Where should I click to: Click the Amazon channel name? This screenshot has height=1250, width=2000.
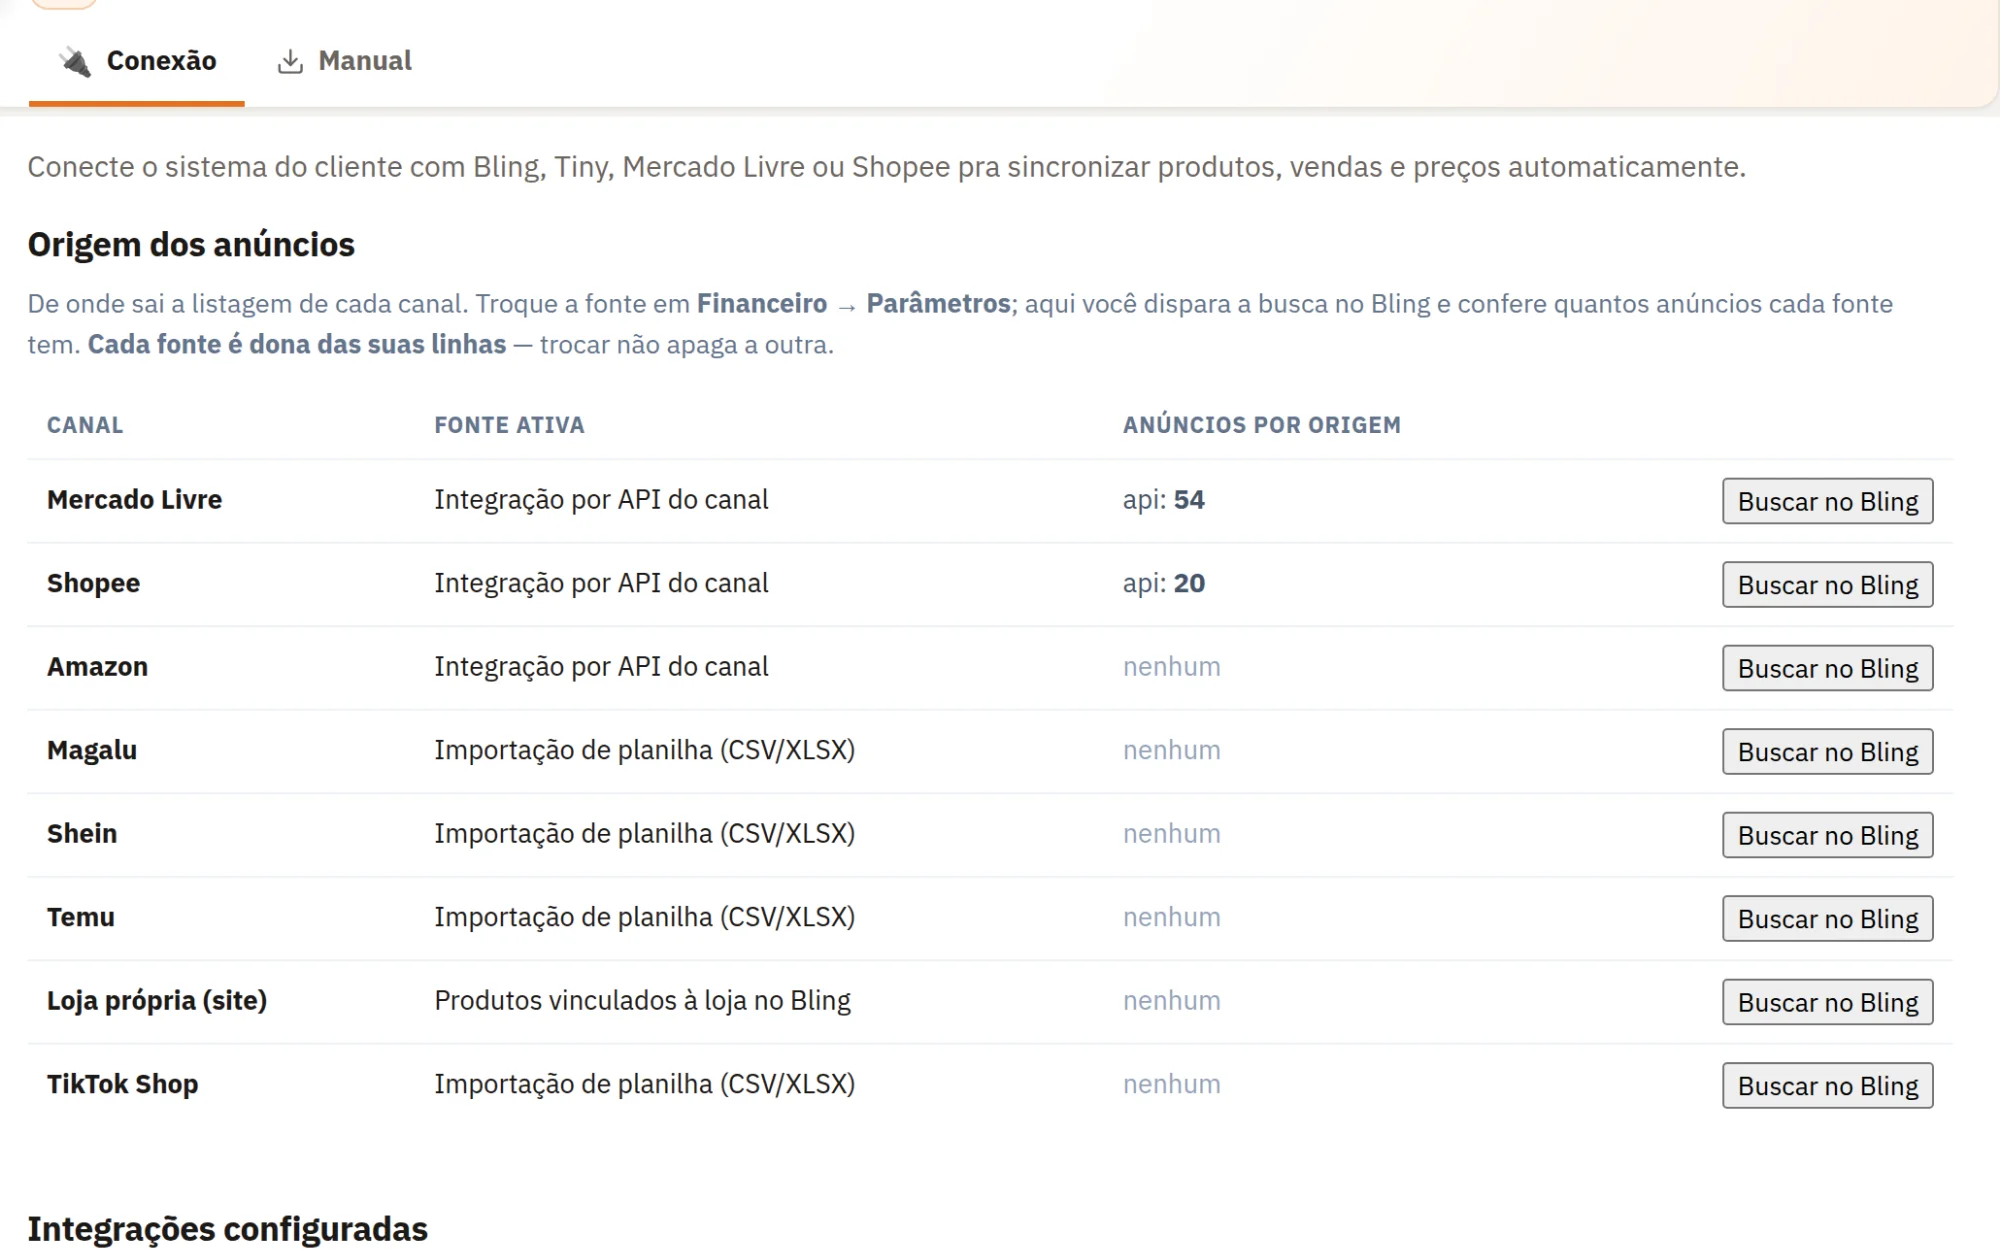pos(97,666)
